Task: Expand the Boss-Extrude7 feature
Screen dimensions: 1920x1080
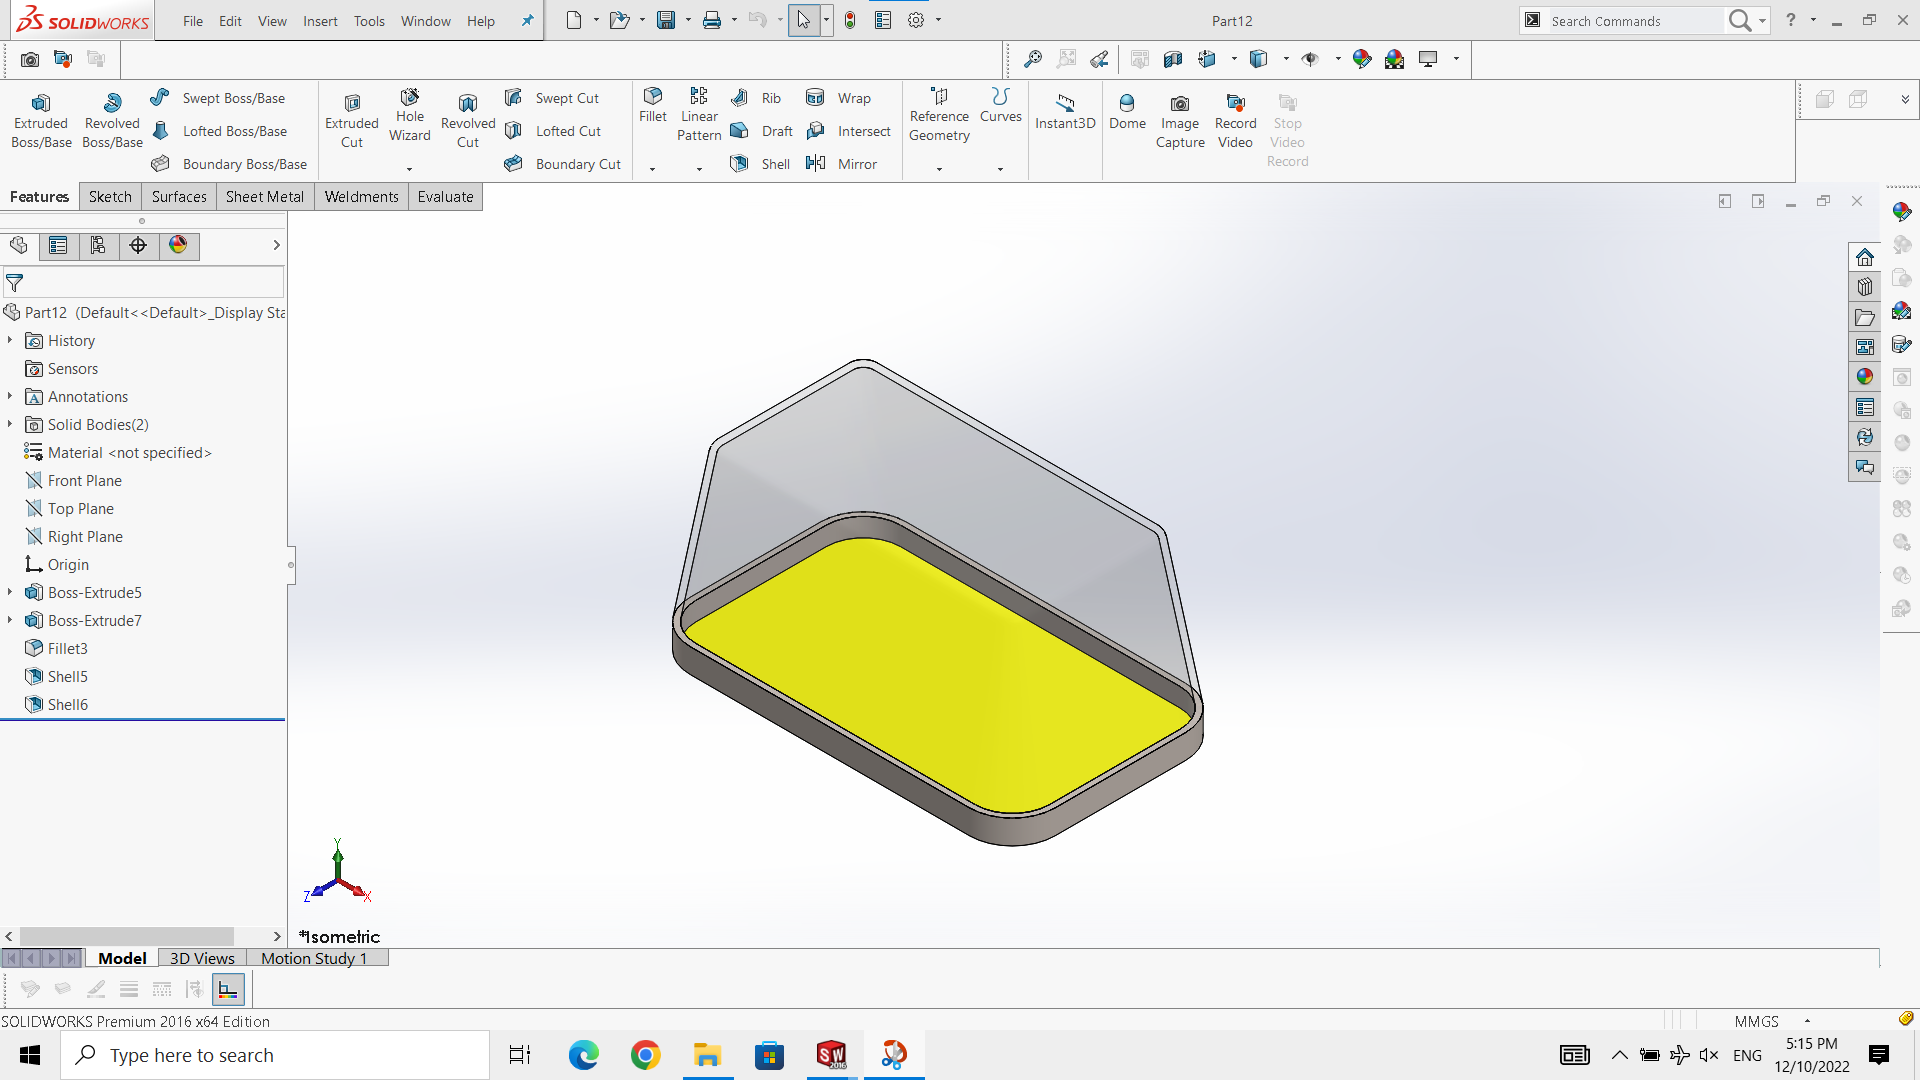Action: click(x=10, y=621)
